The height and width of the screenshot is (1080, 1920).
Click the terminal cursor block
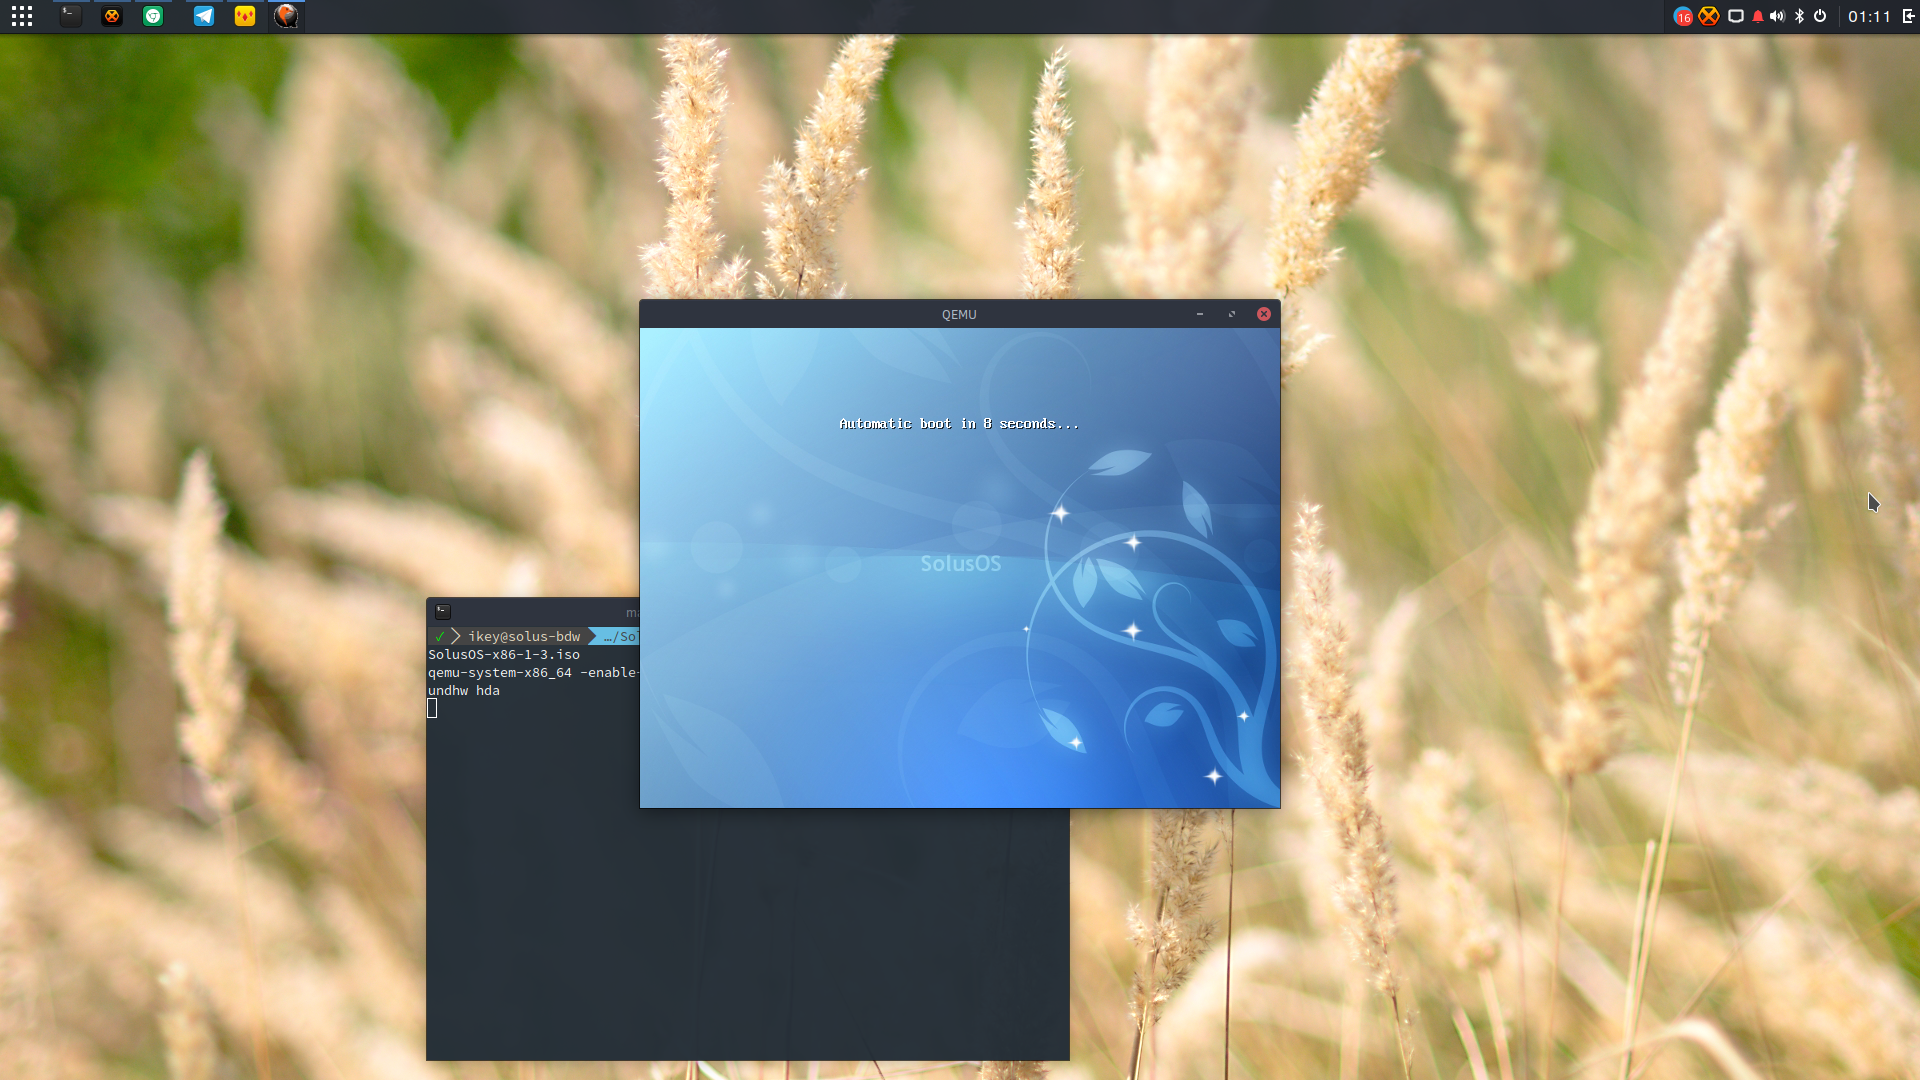tap(432, 708)
